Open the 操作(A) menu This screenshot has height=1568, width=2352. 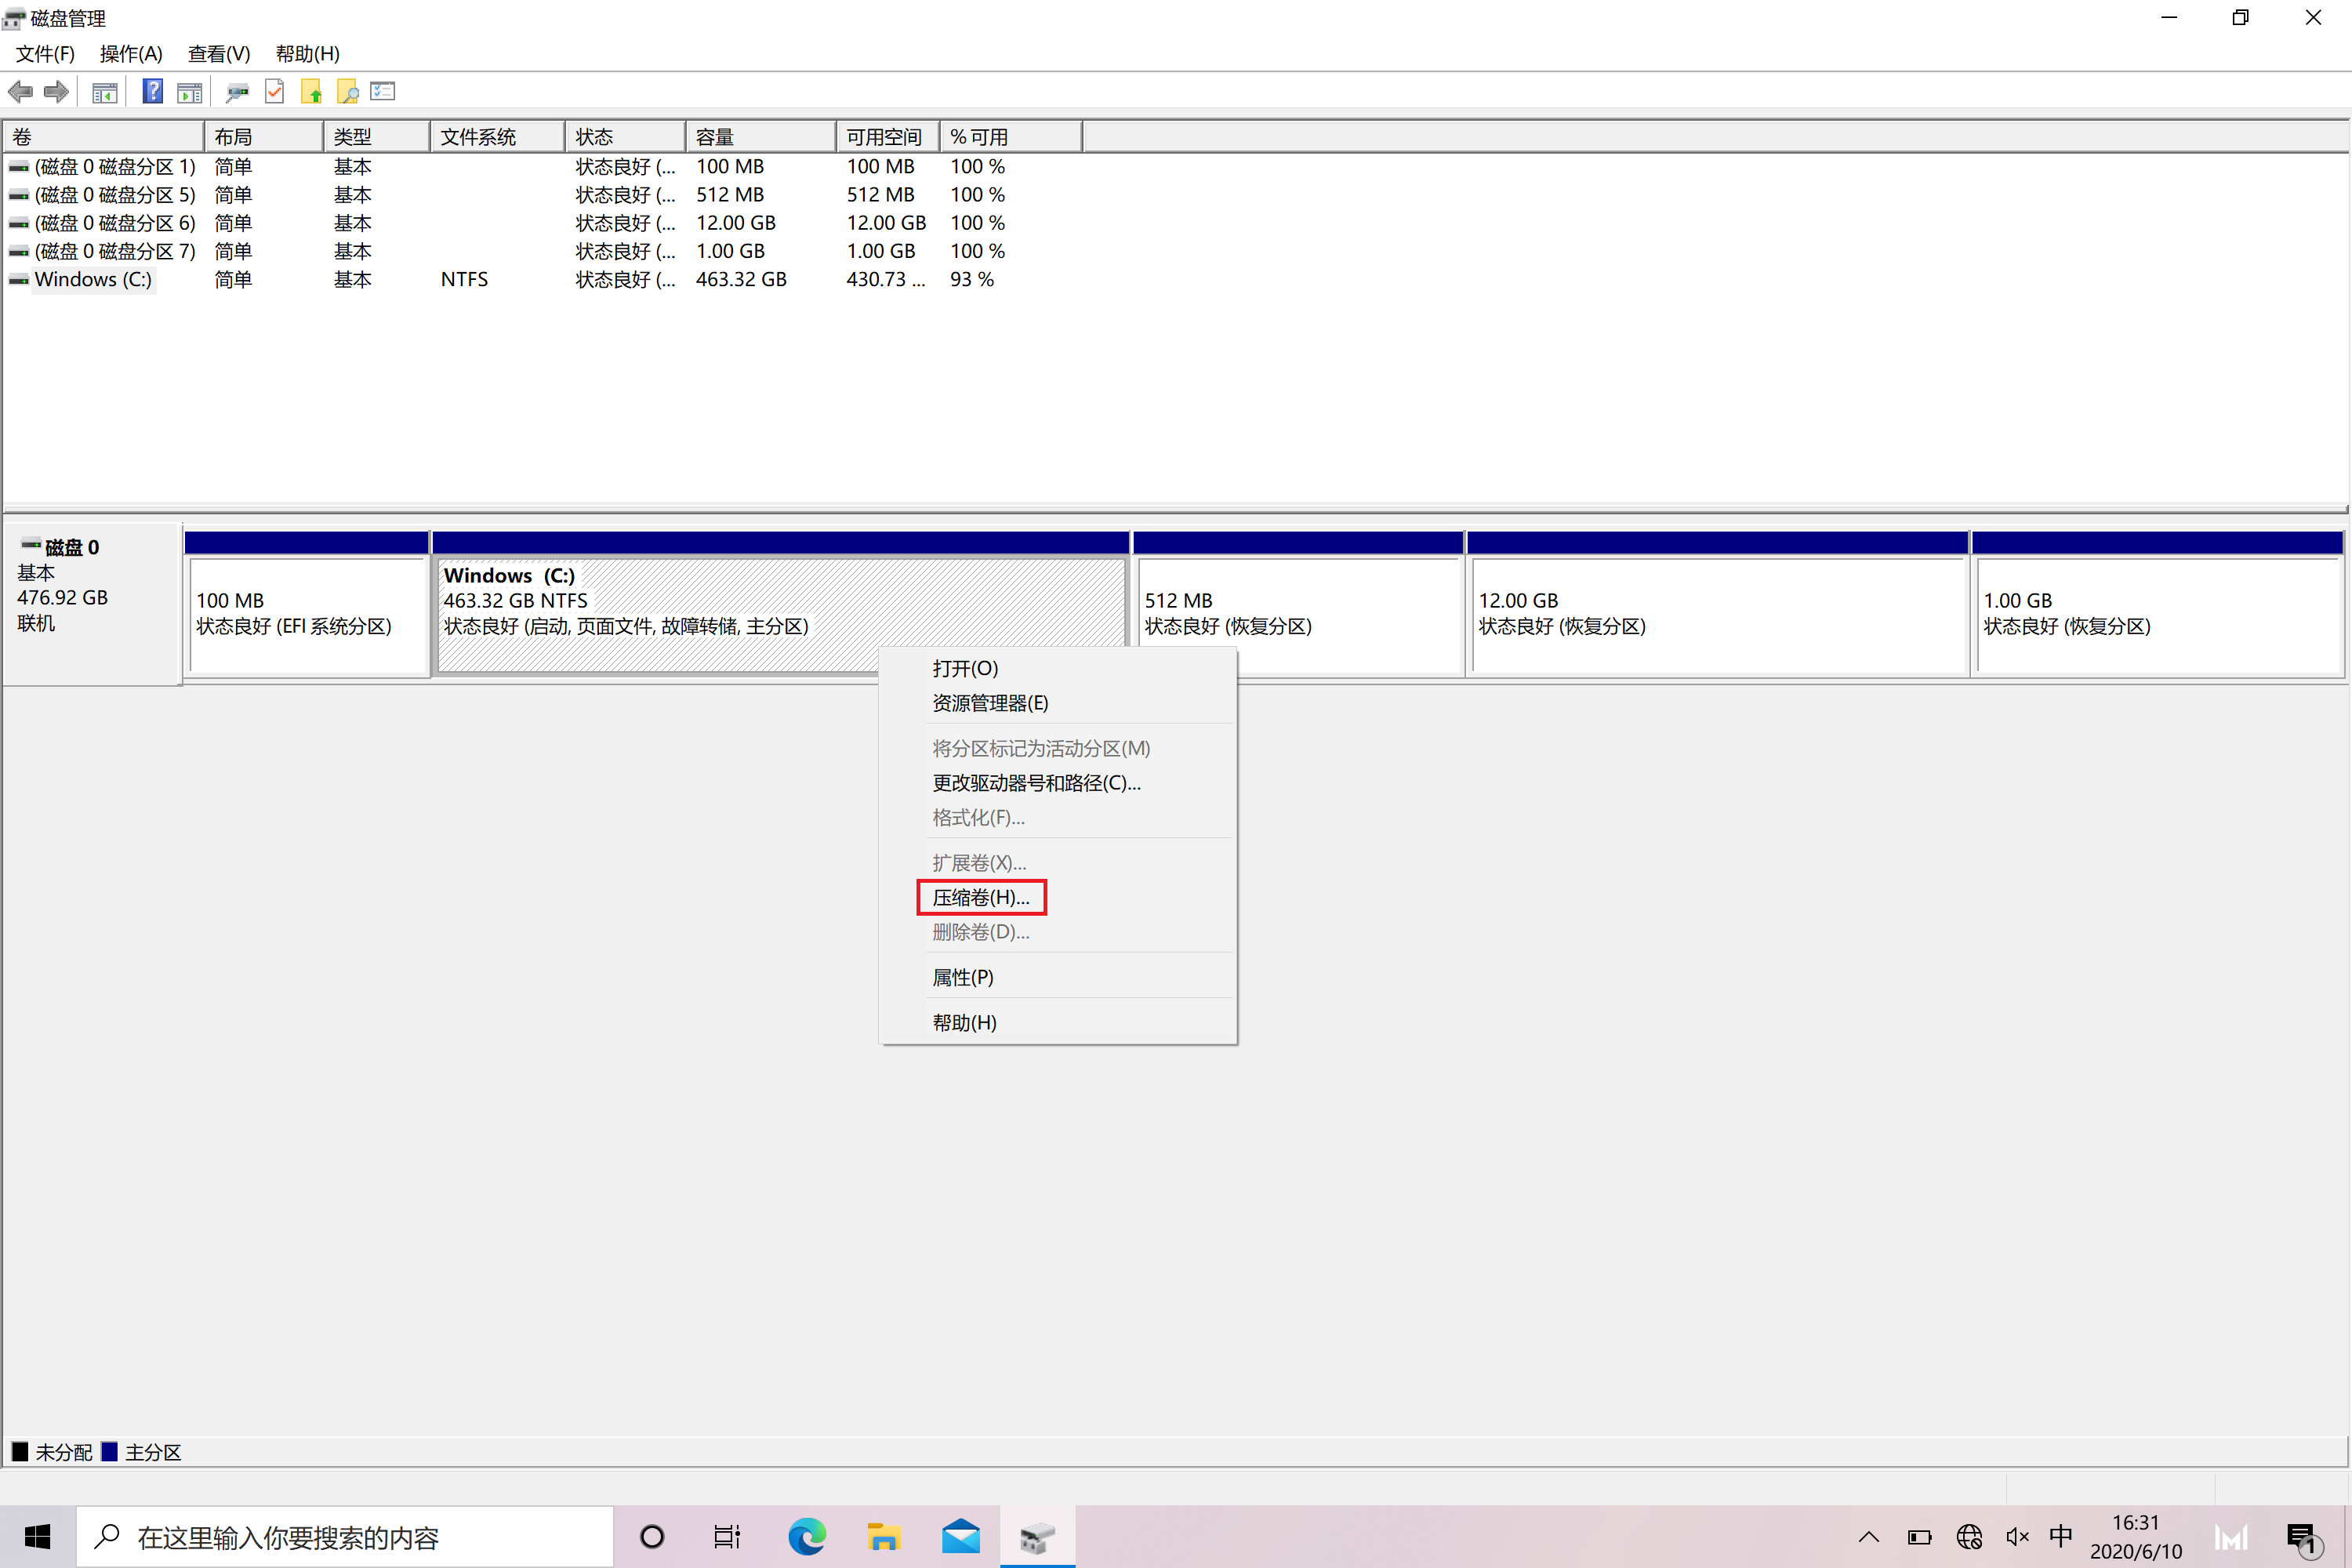(x=131, y=54)
